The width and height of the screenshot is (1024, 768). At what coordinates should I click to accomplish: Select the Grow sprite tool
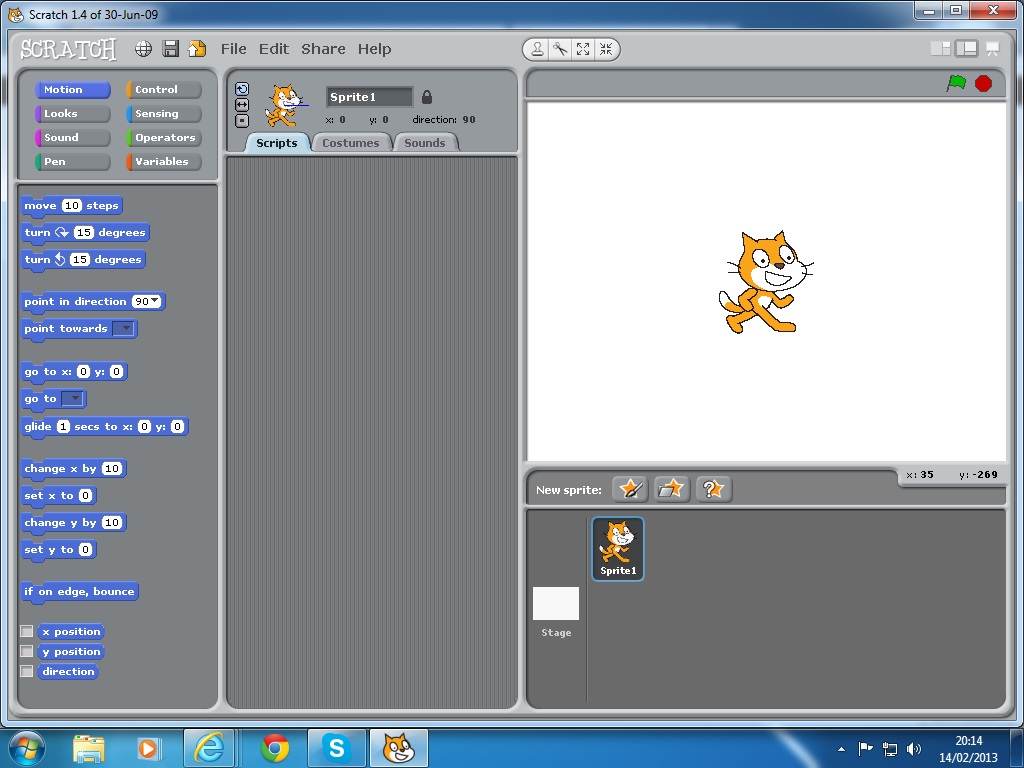coord(585,48)
